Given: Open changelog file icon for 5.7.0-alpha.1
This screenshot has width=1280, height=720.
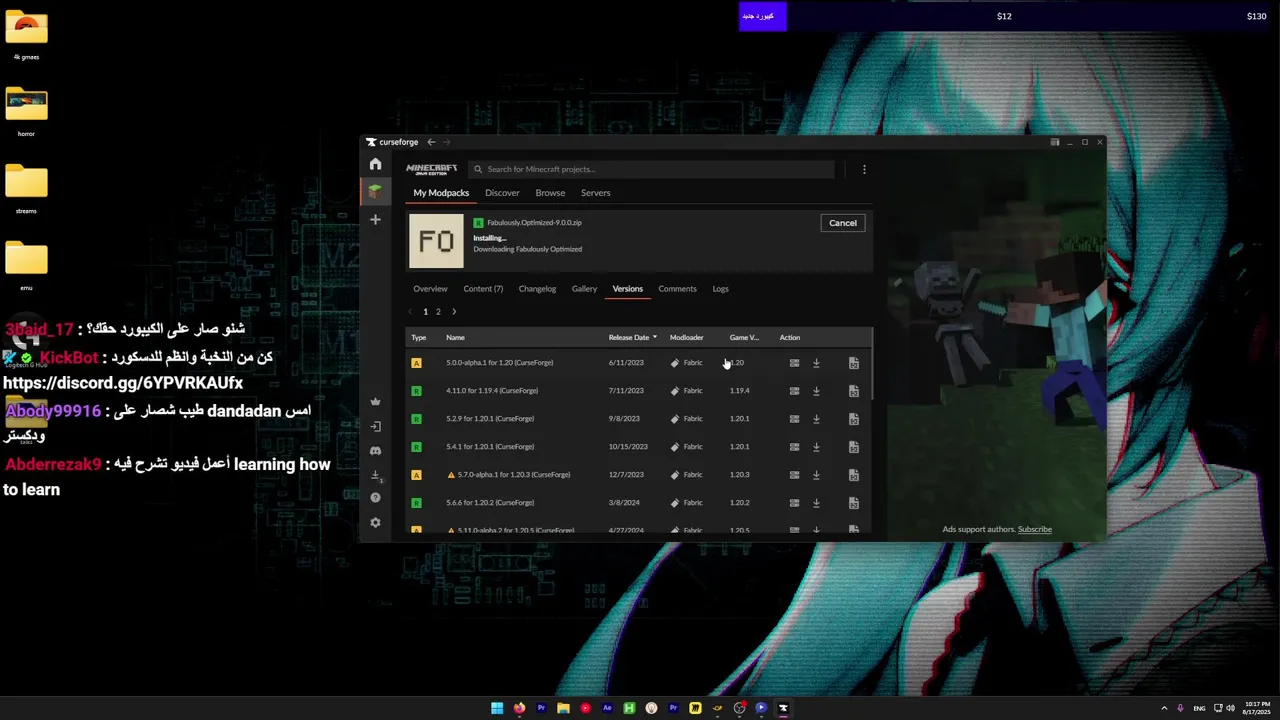Looking at the screenshot, I should [853, 475].
